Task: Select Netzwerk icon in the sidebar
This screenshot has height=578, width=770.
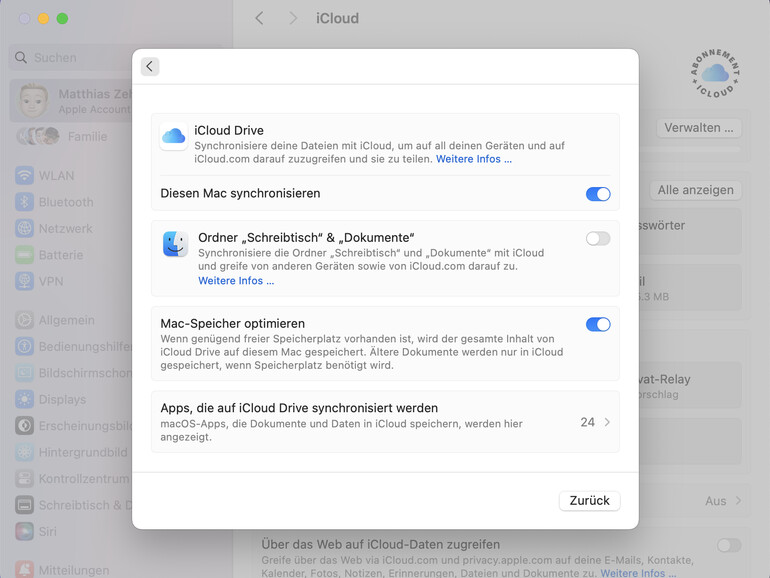Action: click(24, 228)
